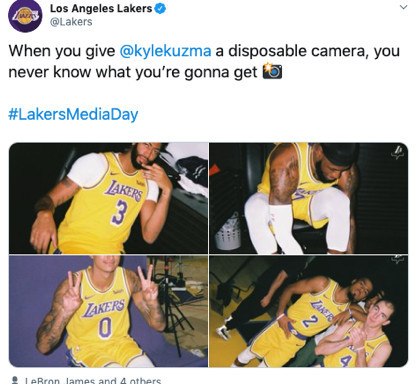The height and width of the screenshot is (387, 417).
Task: Open tagged people list LeBron James and others
Action: [93, 381]
